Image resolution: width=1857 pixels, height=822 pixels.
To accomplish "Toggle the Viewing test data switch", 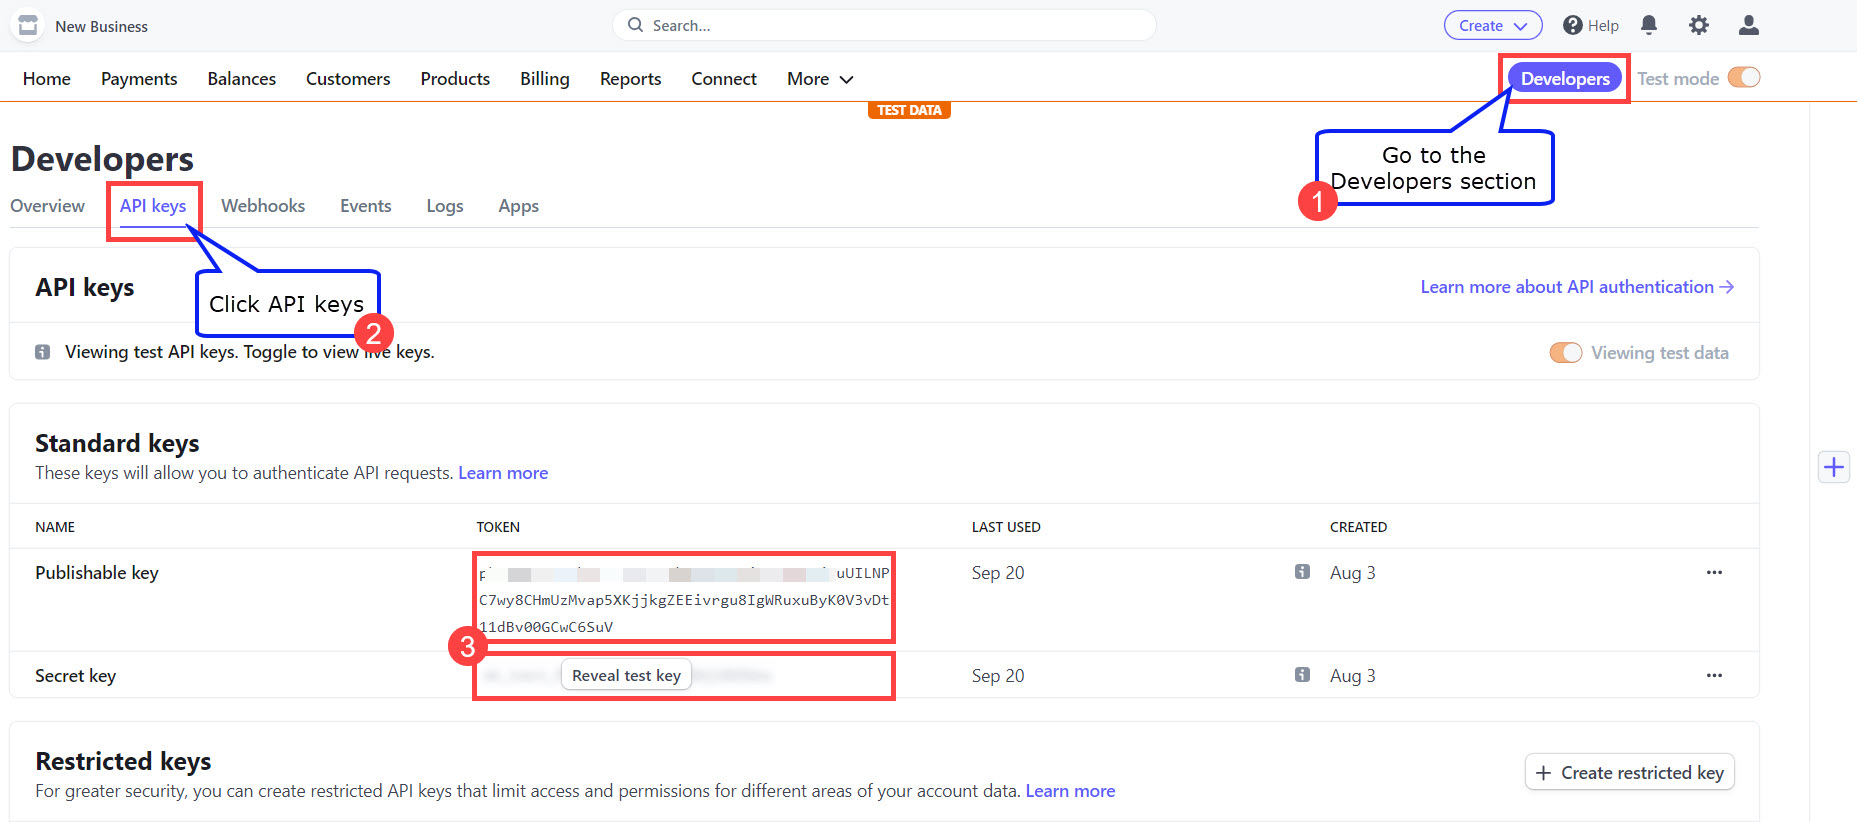I will [1565, 353].
